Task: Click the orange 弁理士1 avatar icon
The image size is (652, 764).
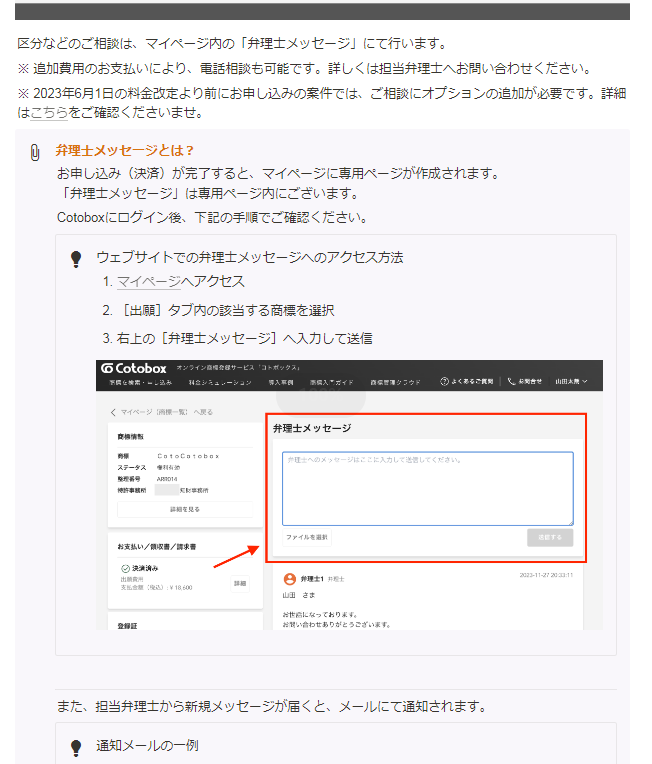Action: coord(290,578)
